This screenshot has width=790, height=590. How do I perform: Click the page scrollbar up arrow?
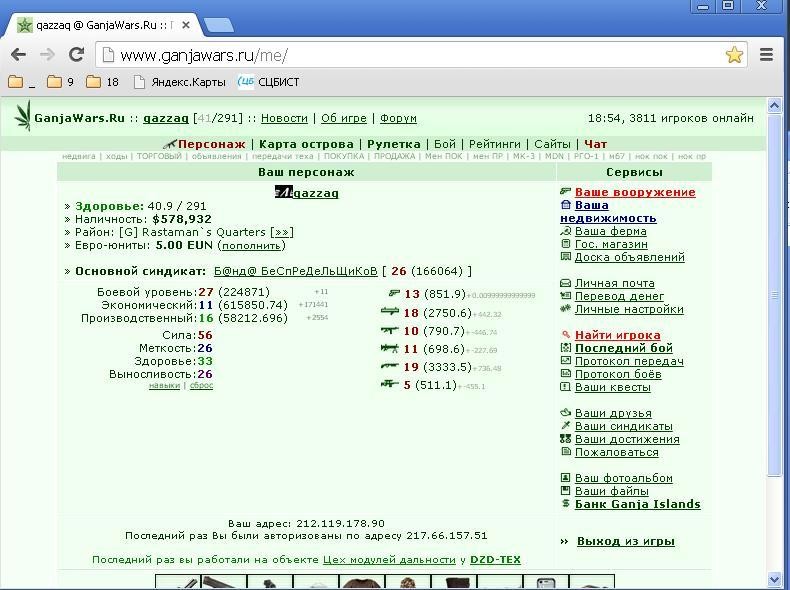pyautogui.click(x=774, y=105)
